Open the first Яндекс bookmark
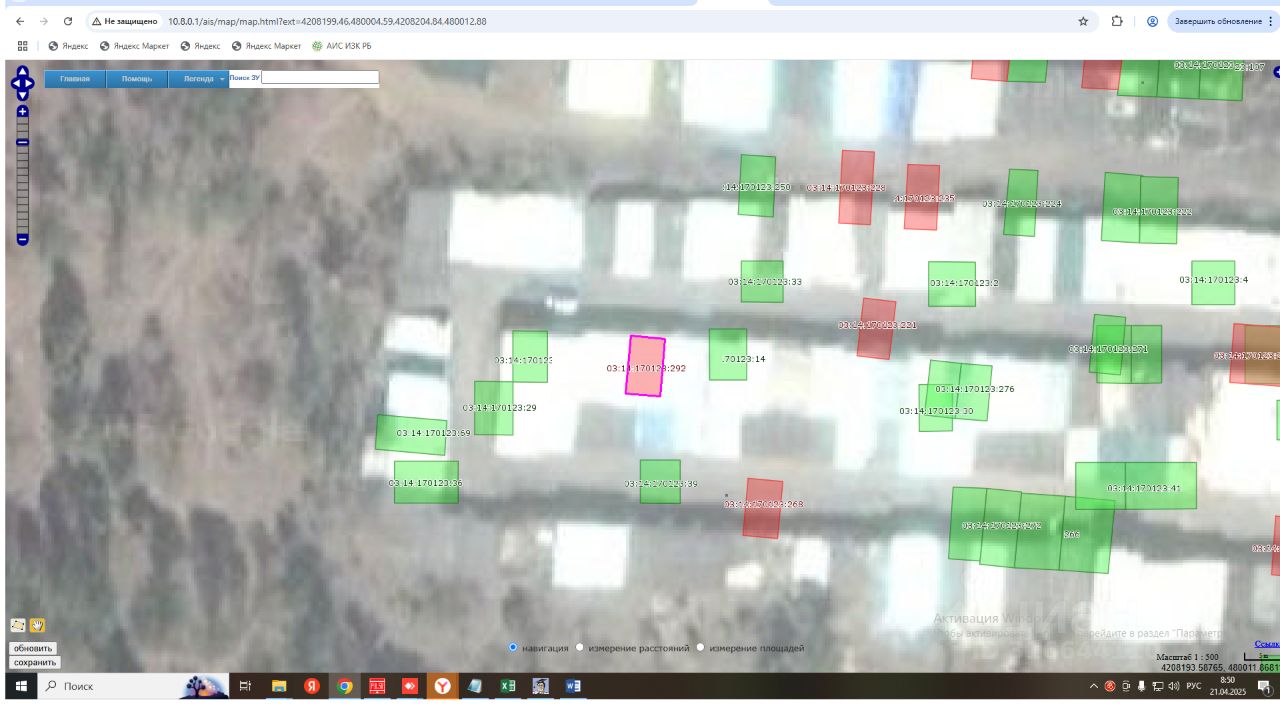Image resolution: width=1280 pixels, height=720 pixels. (68, 45)
